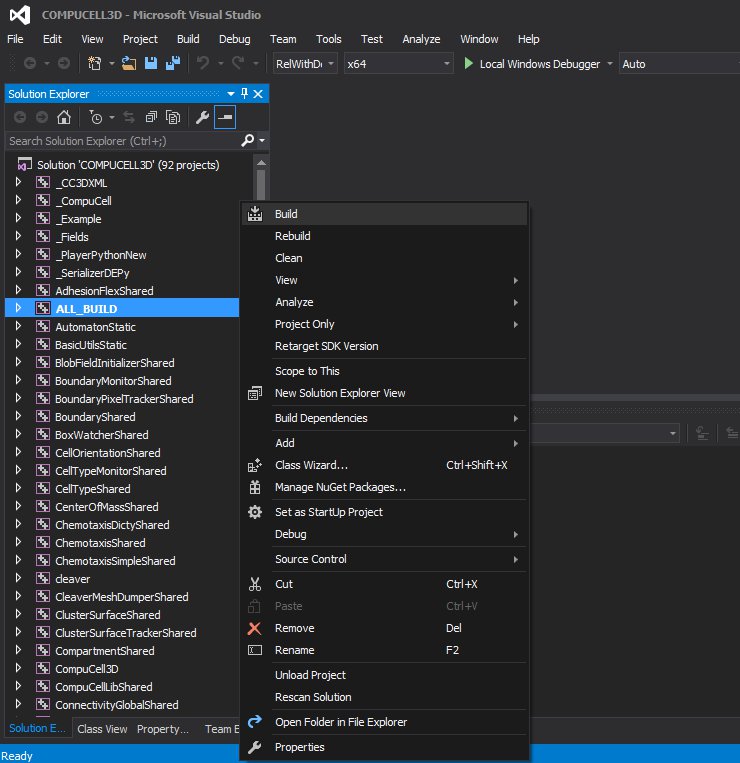Click the New Project toolbar icon
This screenshot has width=740, height=763.
95,64
